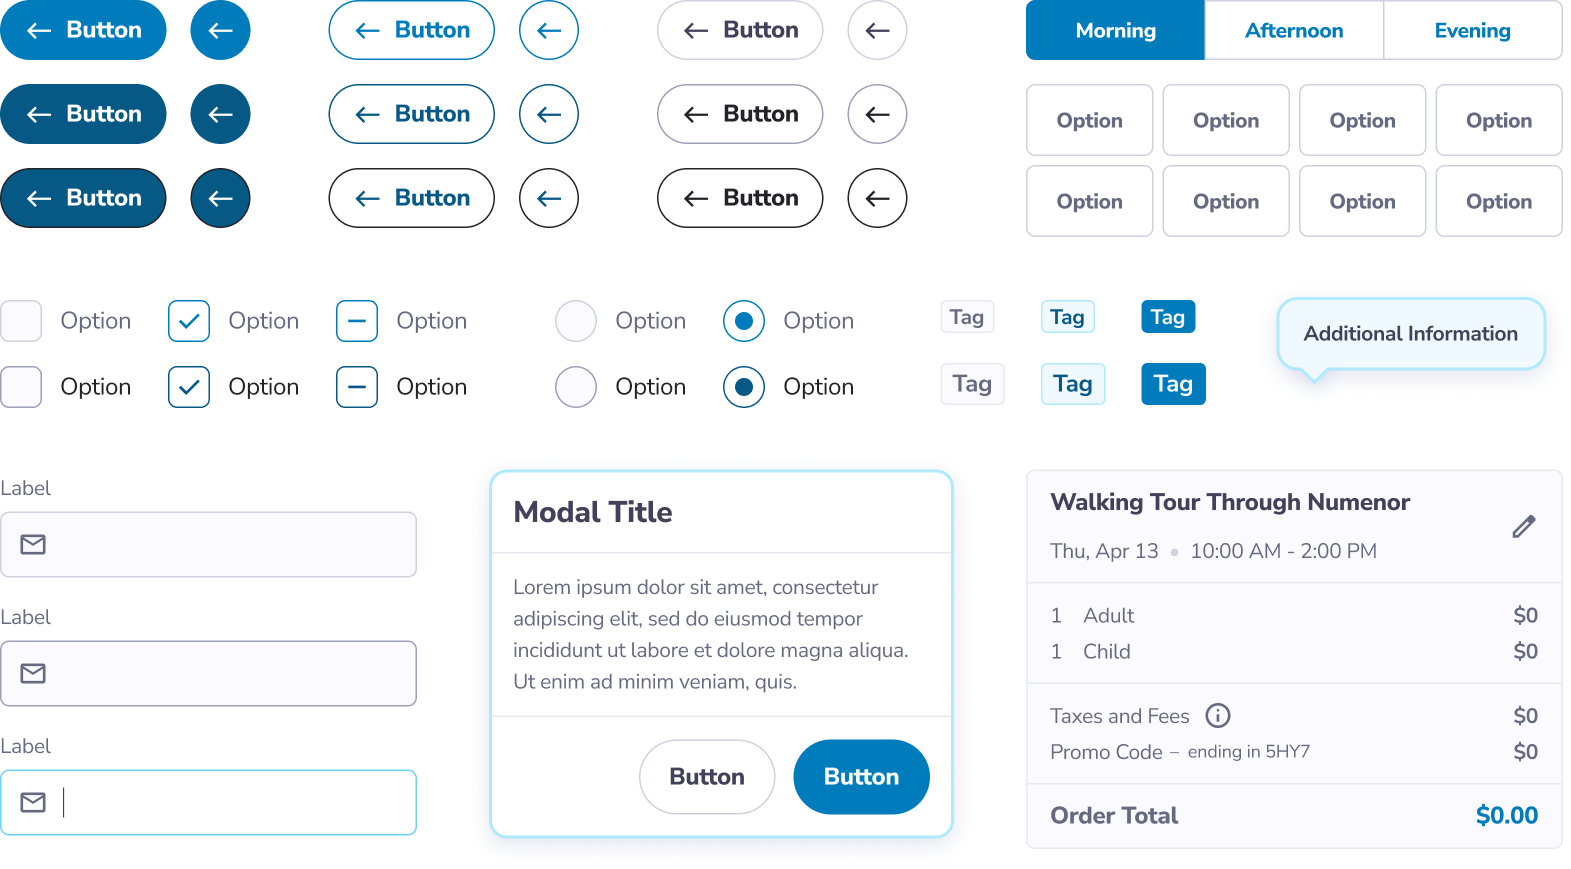Click the info icon beside Taxes and Fees
The height and width of the screenshot is (869, 1571).
1217,716
